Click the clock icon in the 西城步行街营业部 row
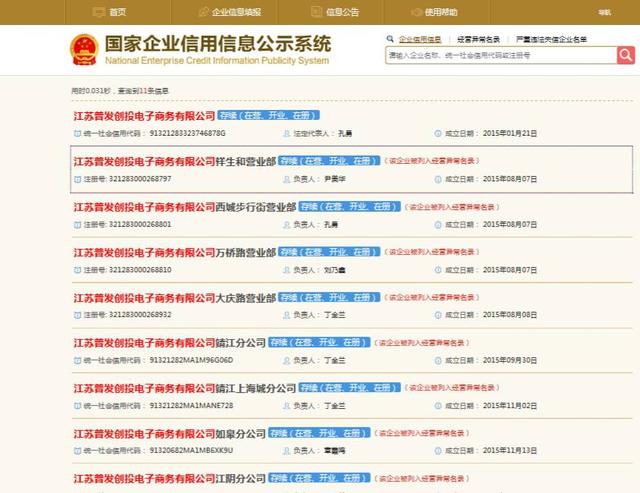Screen dimensions: 640x493 pyautogui.click(x=438, y=225)
